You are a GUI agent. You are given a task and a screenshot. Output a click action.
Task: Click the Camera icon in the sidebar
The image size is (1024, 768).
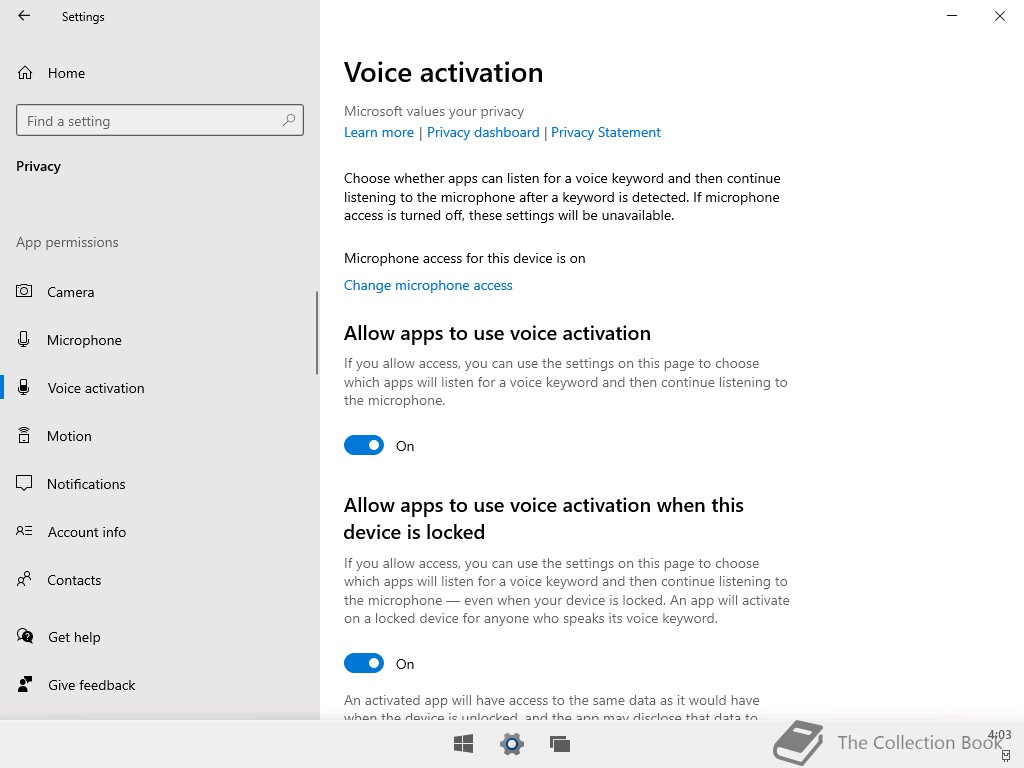(x=24, y=291)
